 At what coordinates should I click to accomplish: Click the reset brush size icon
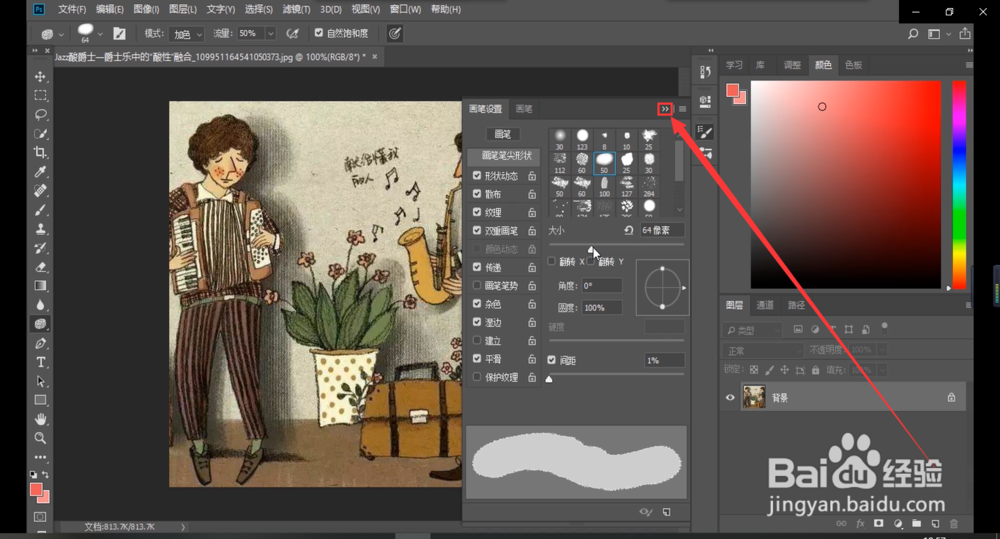[629, 230]
